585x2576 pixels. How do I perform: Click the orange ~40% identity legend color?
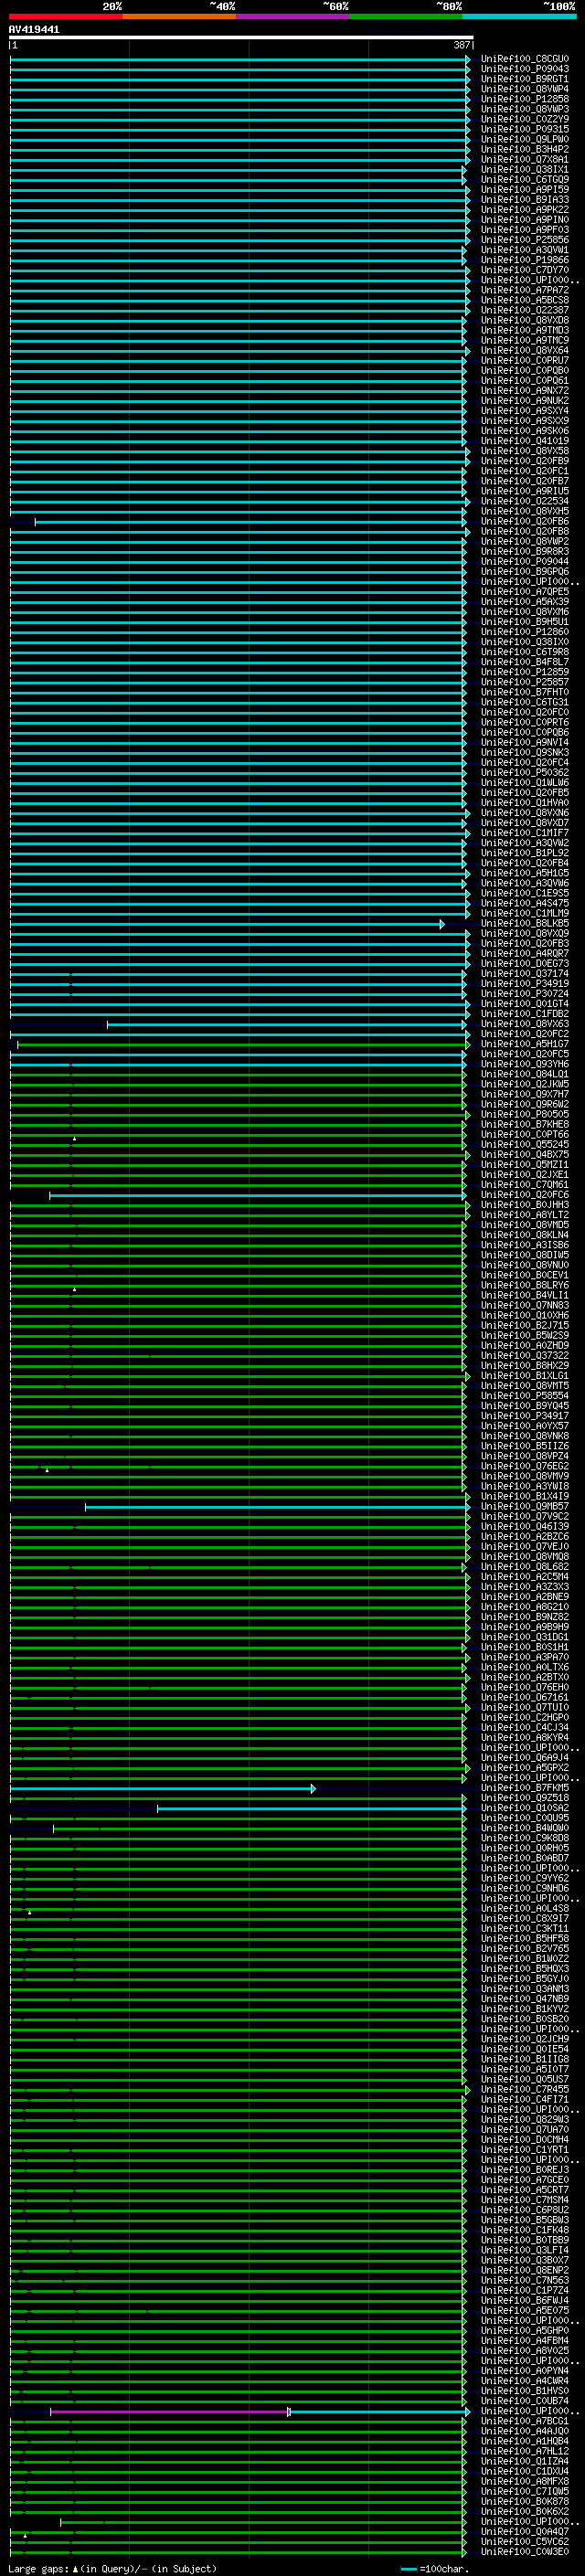click(180, 16)
